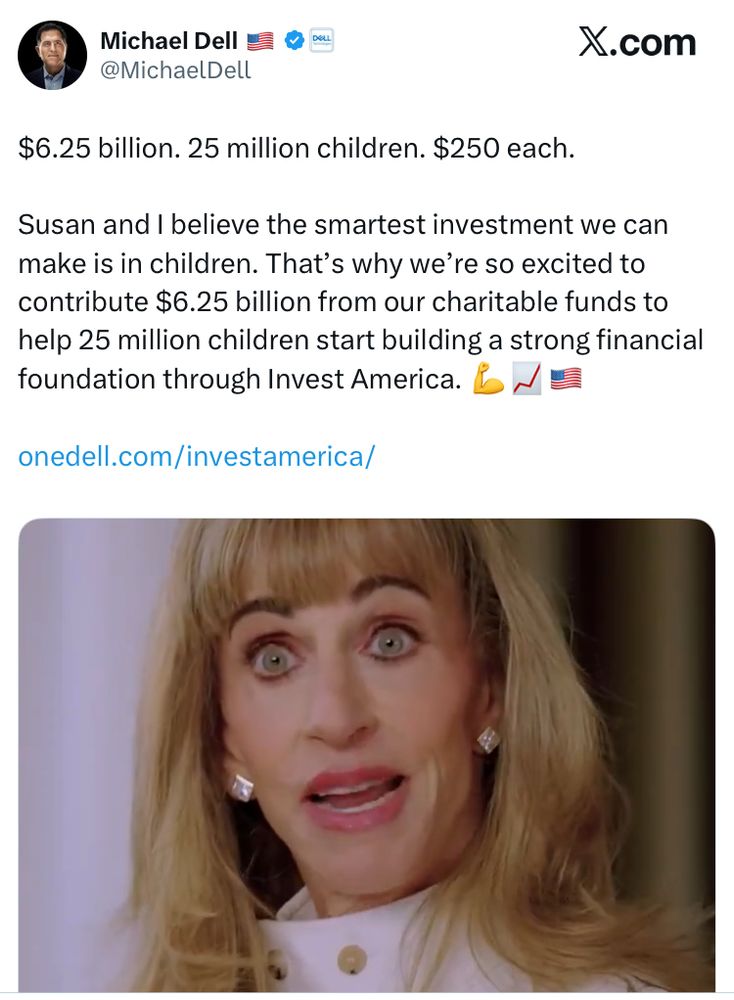The image size is (734, 1000).
Task: Follow the onedell.com/investamerica/ link
Action: pyautogui.click(x=196, y=456)
